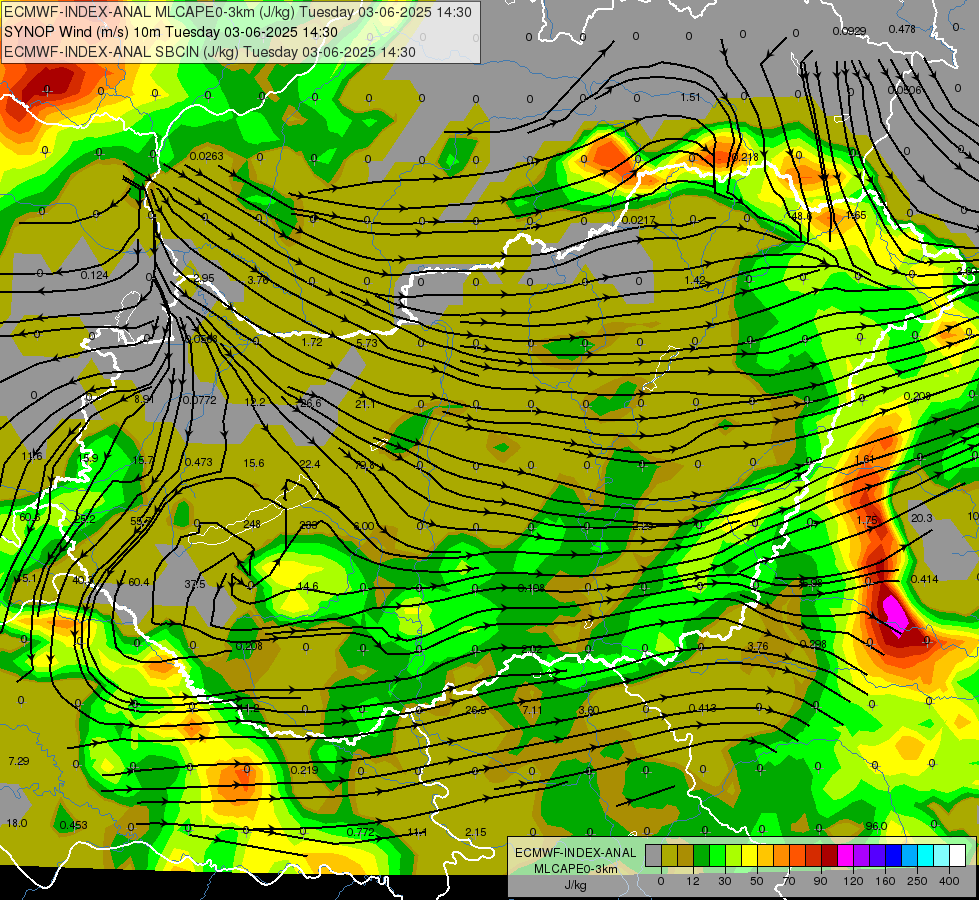Click the map value 14.6

click(x=308, y=586)
